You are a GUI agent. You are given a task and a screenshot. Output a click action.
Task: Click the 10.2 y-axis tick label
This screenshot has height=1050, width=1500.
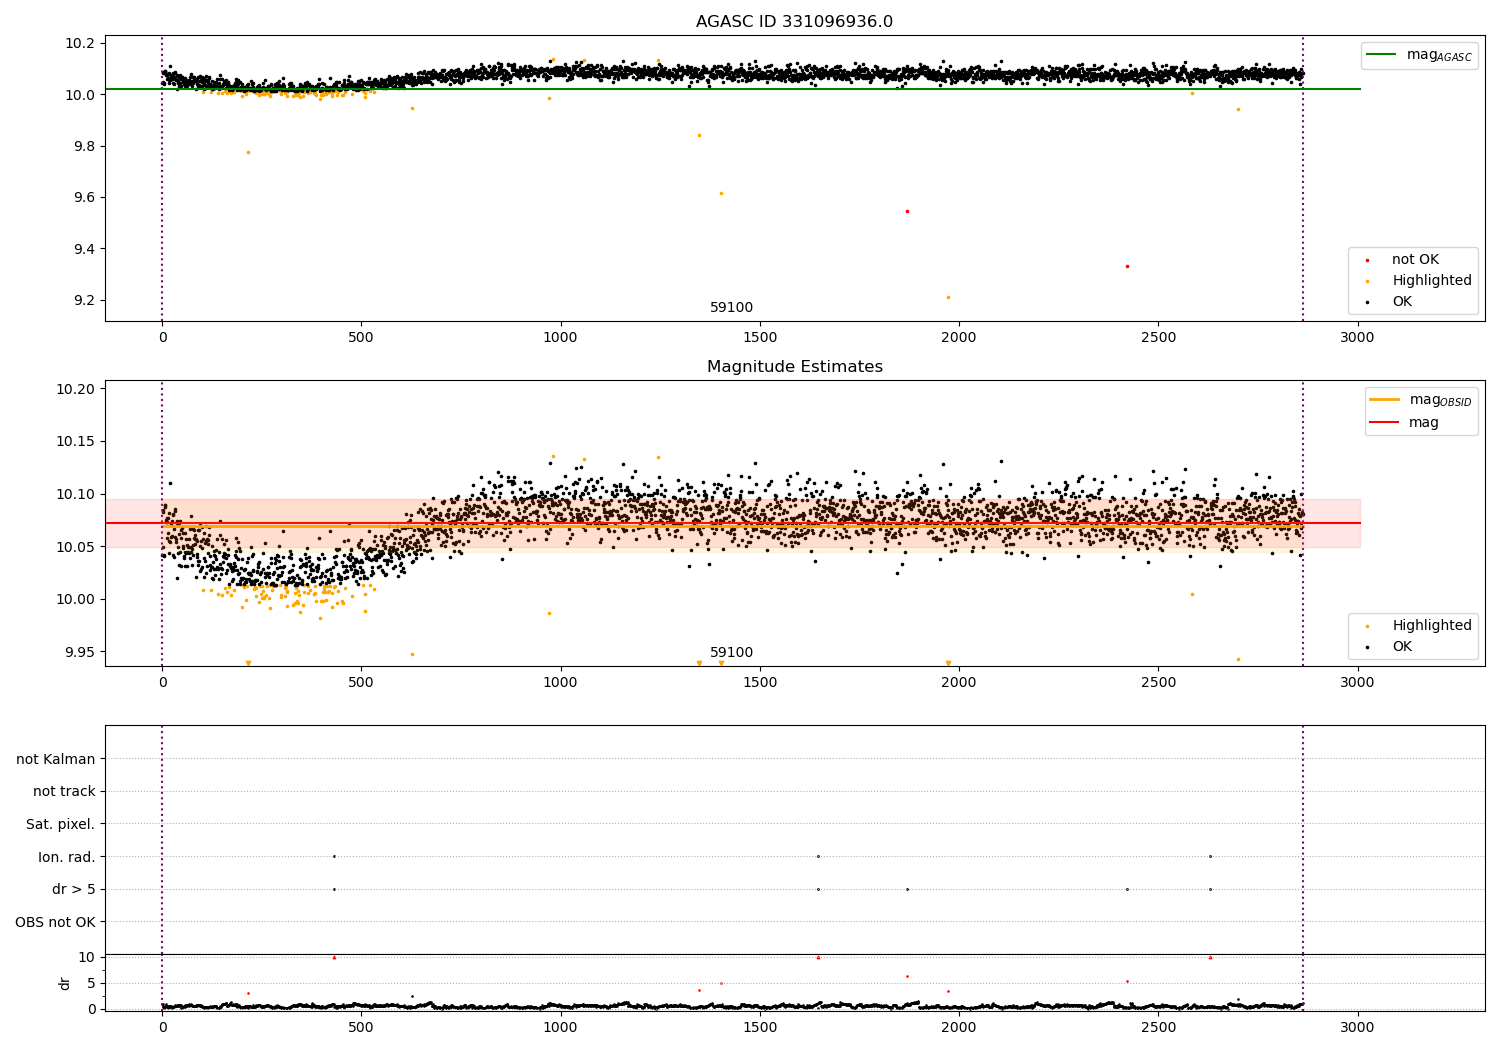(x=81, y=43)
